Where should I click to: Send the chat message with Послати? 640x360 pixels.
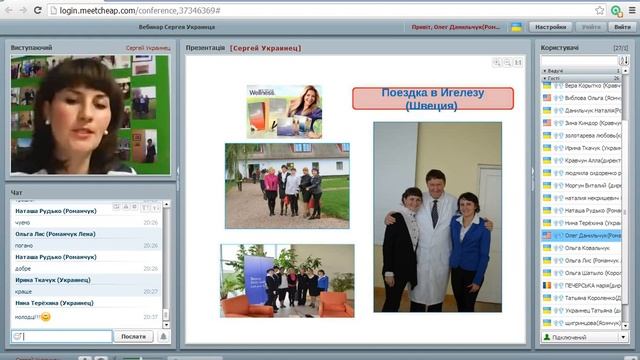pos(133,336)
